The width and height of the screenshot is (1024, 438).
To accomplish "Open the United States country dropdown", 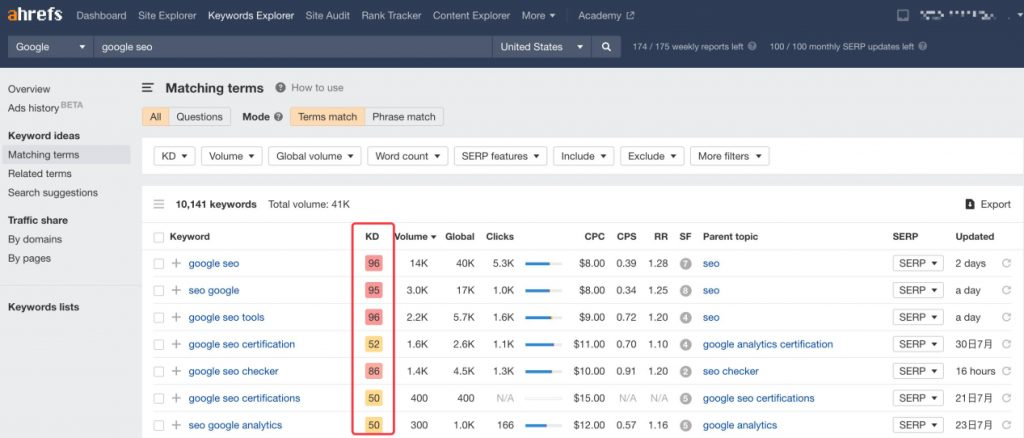I will 541,47.
